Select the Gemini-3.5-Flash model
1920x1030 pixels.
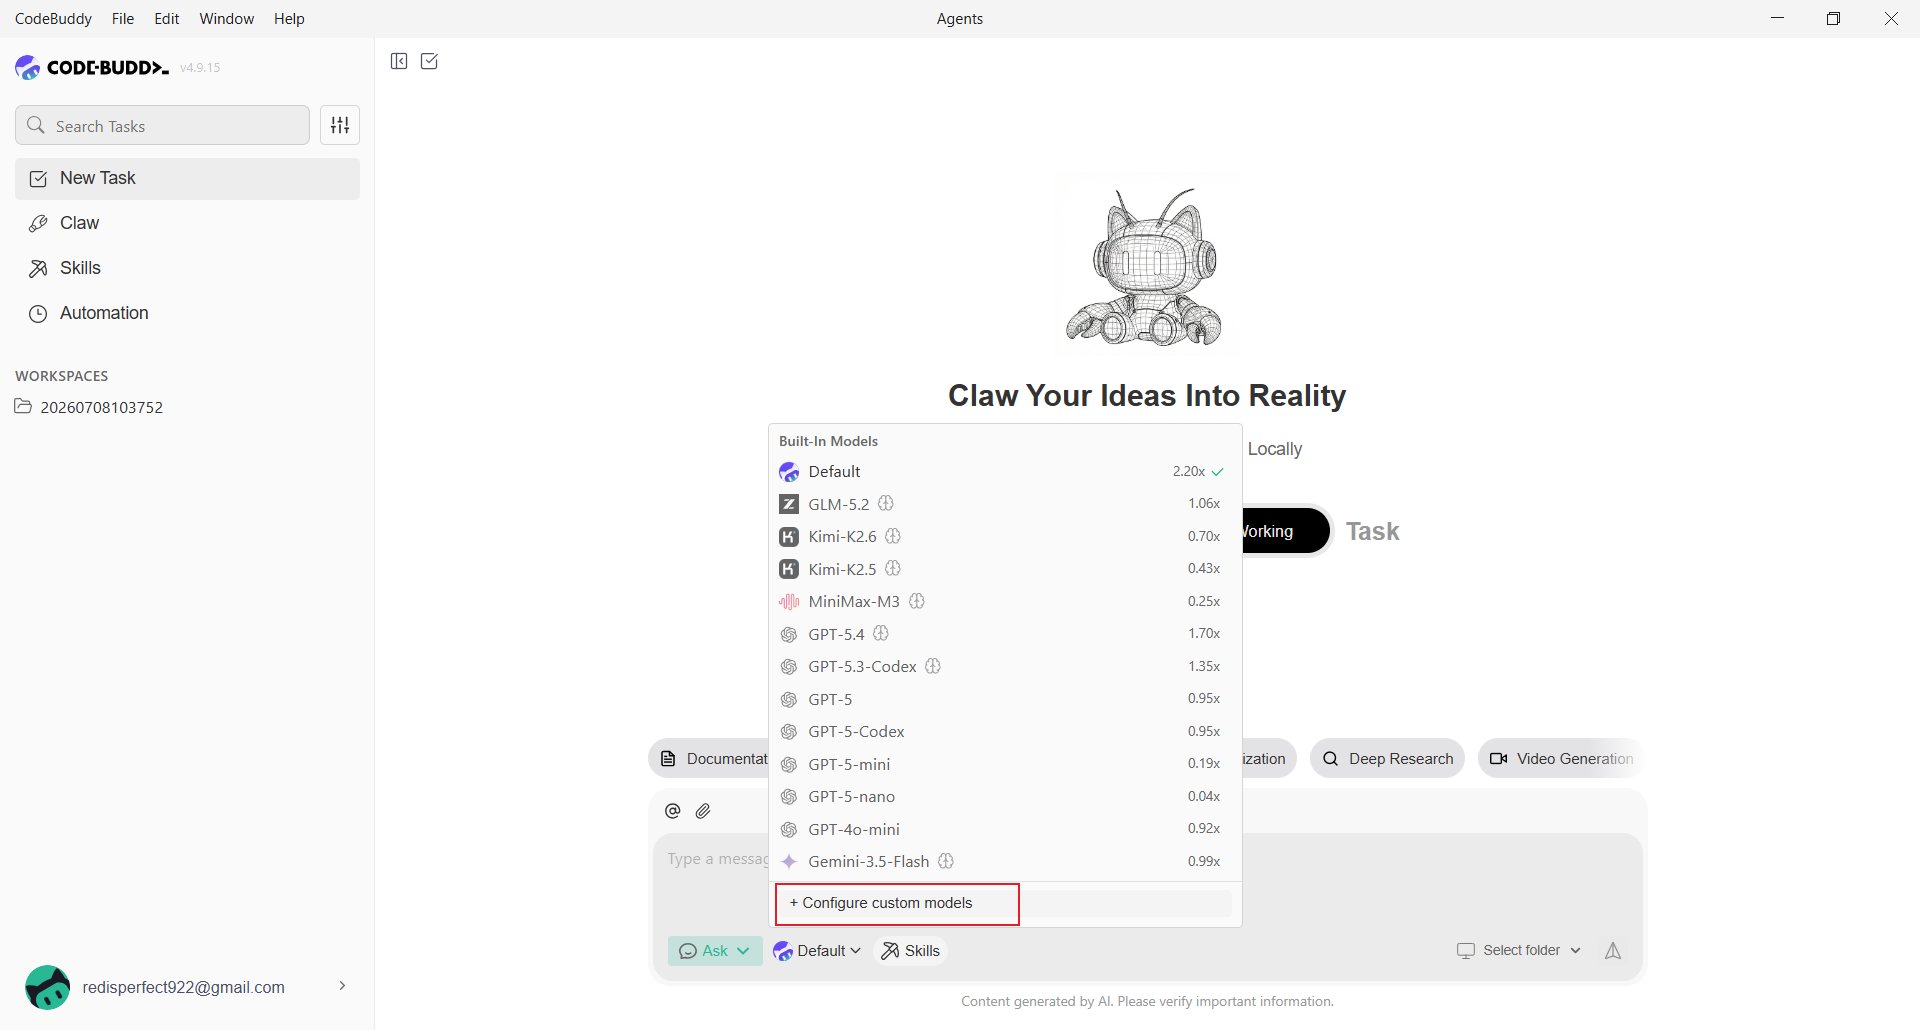[1005, 861]
